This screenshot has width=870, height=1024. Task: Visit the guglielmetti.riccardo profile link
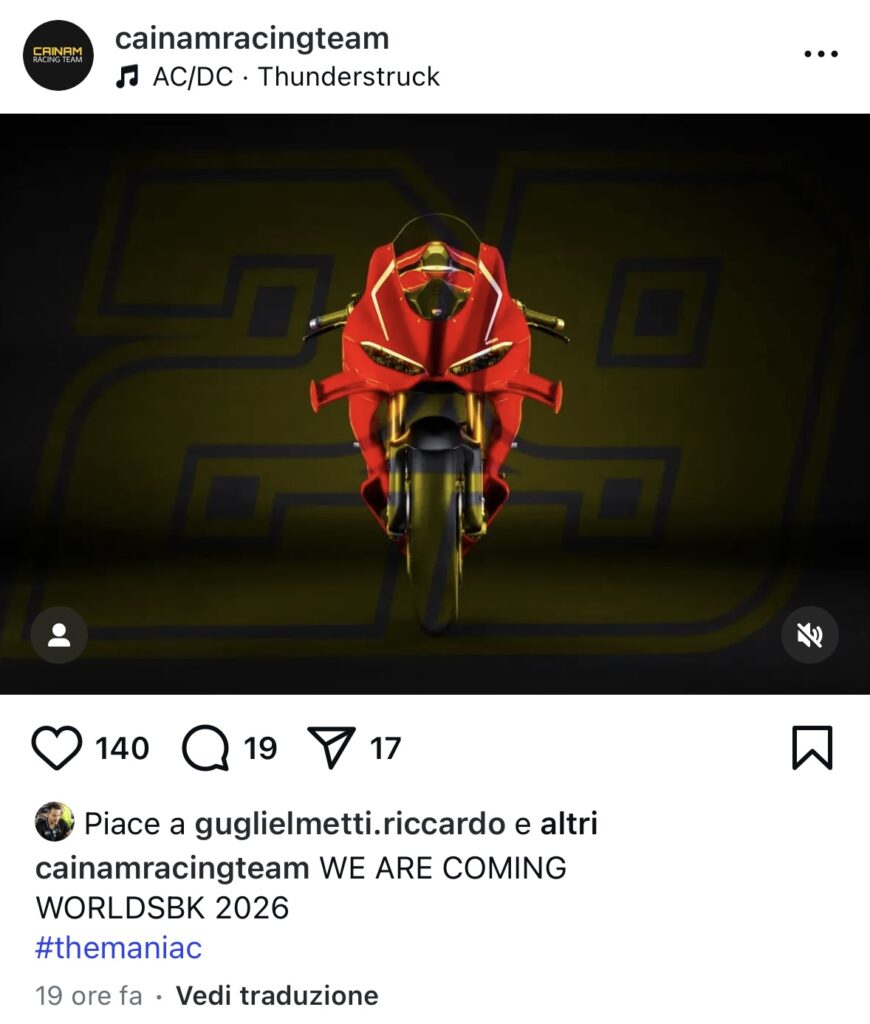click(x=350, y=824)
